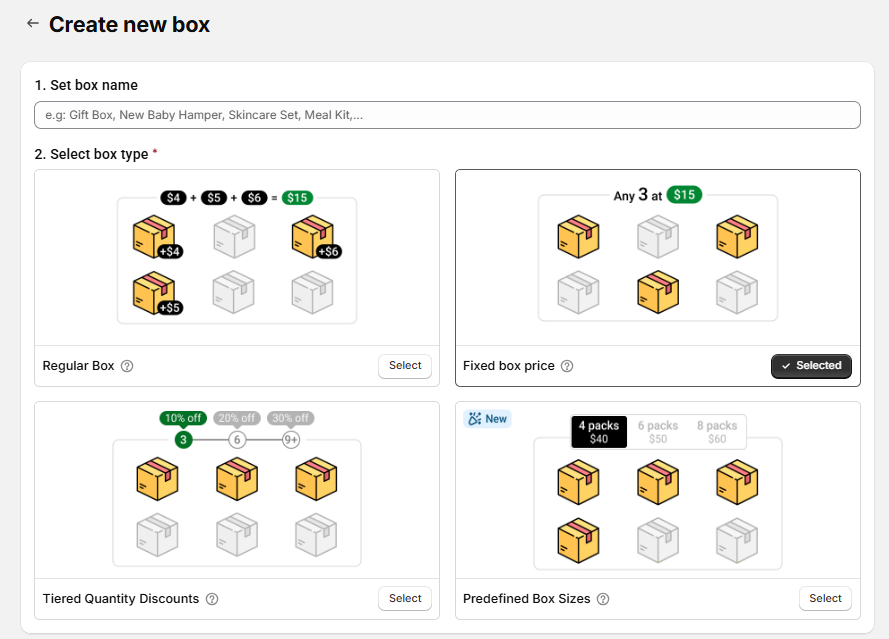This screenshot has height=639, width=889.
Task: Click the back arrow beside Create new box
Action: coord(33,23)
